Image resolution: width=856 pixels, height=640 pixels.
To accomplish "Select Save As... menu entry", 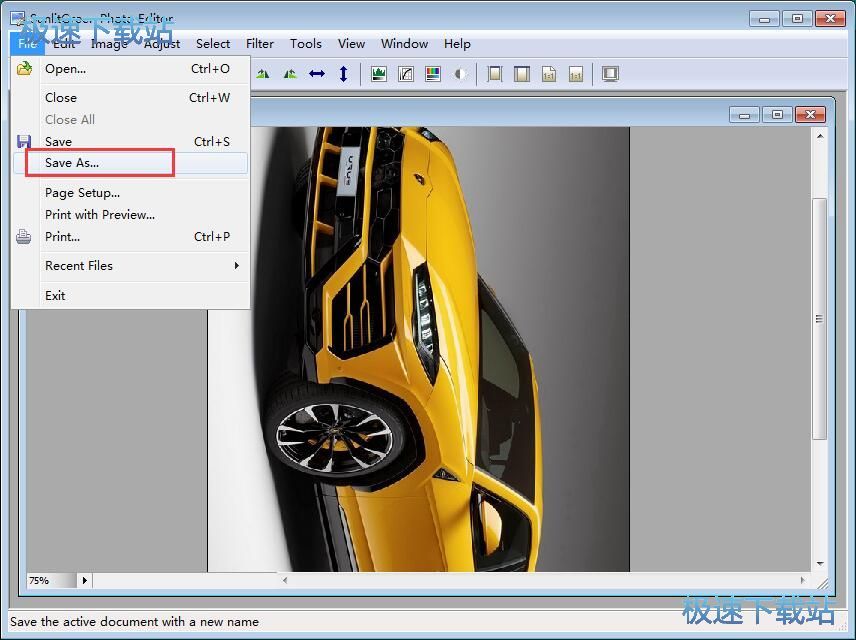I will click(130, 163).
